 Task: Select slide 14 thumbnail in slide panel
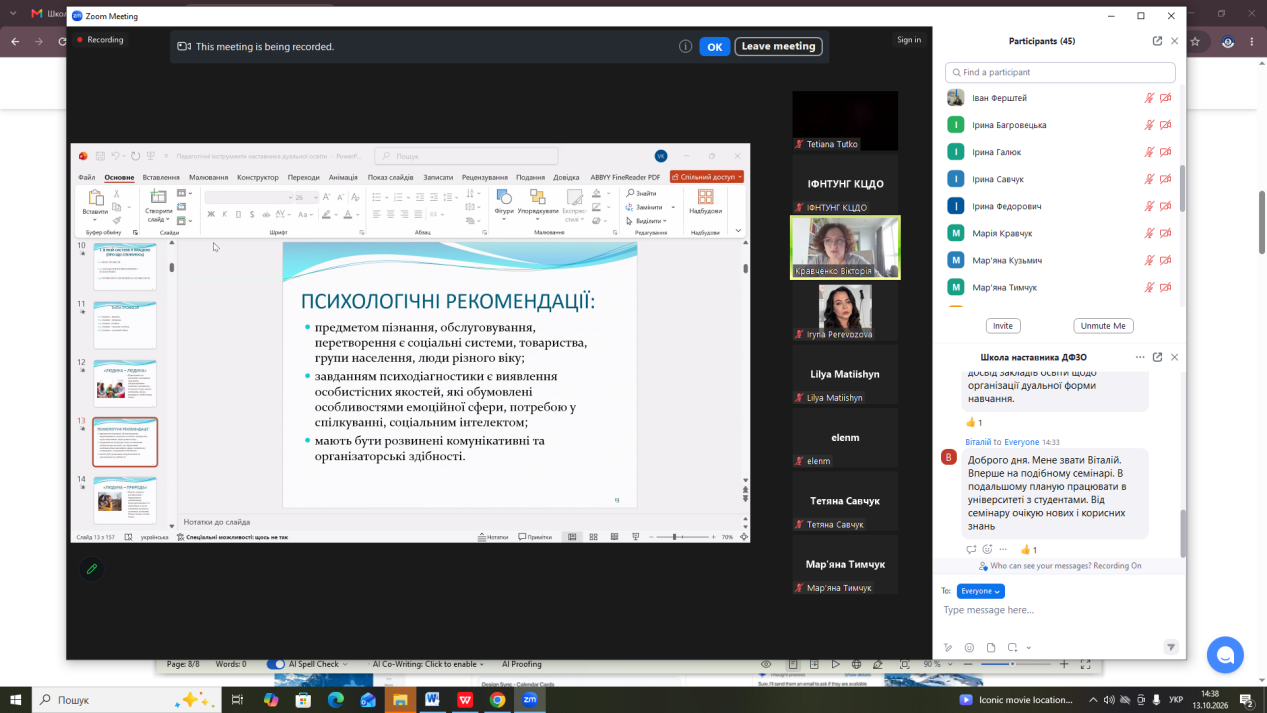[125, 500]
